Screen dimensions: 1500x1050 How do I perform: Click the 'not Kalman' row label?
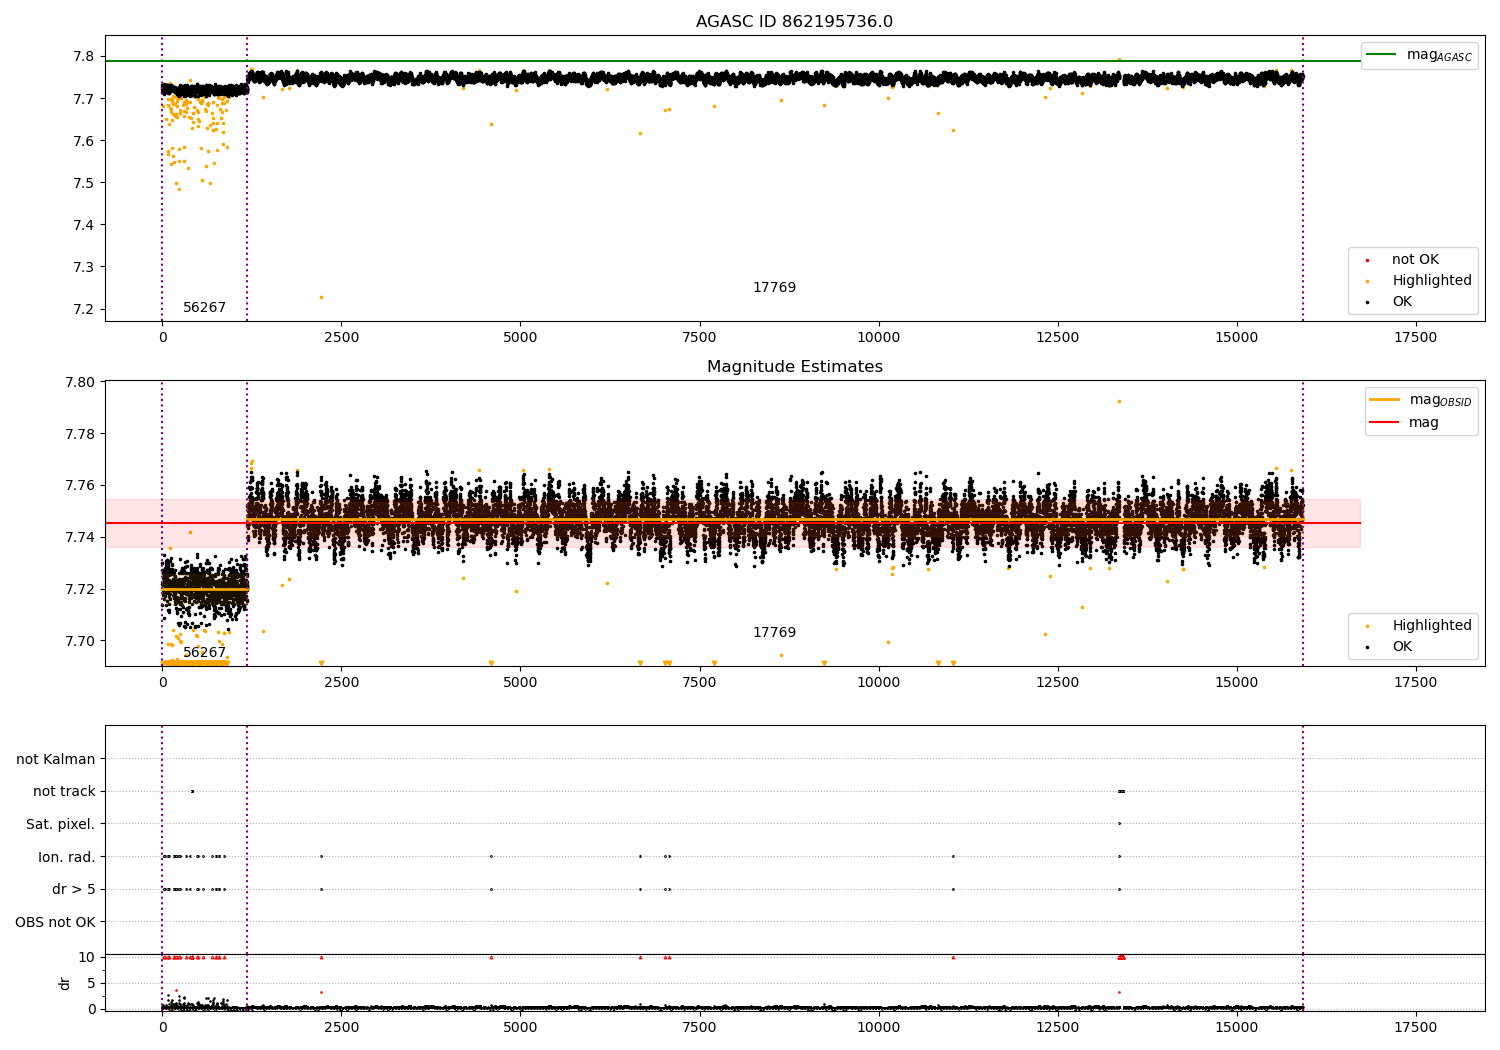(56, 760)
